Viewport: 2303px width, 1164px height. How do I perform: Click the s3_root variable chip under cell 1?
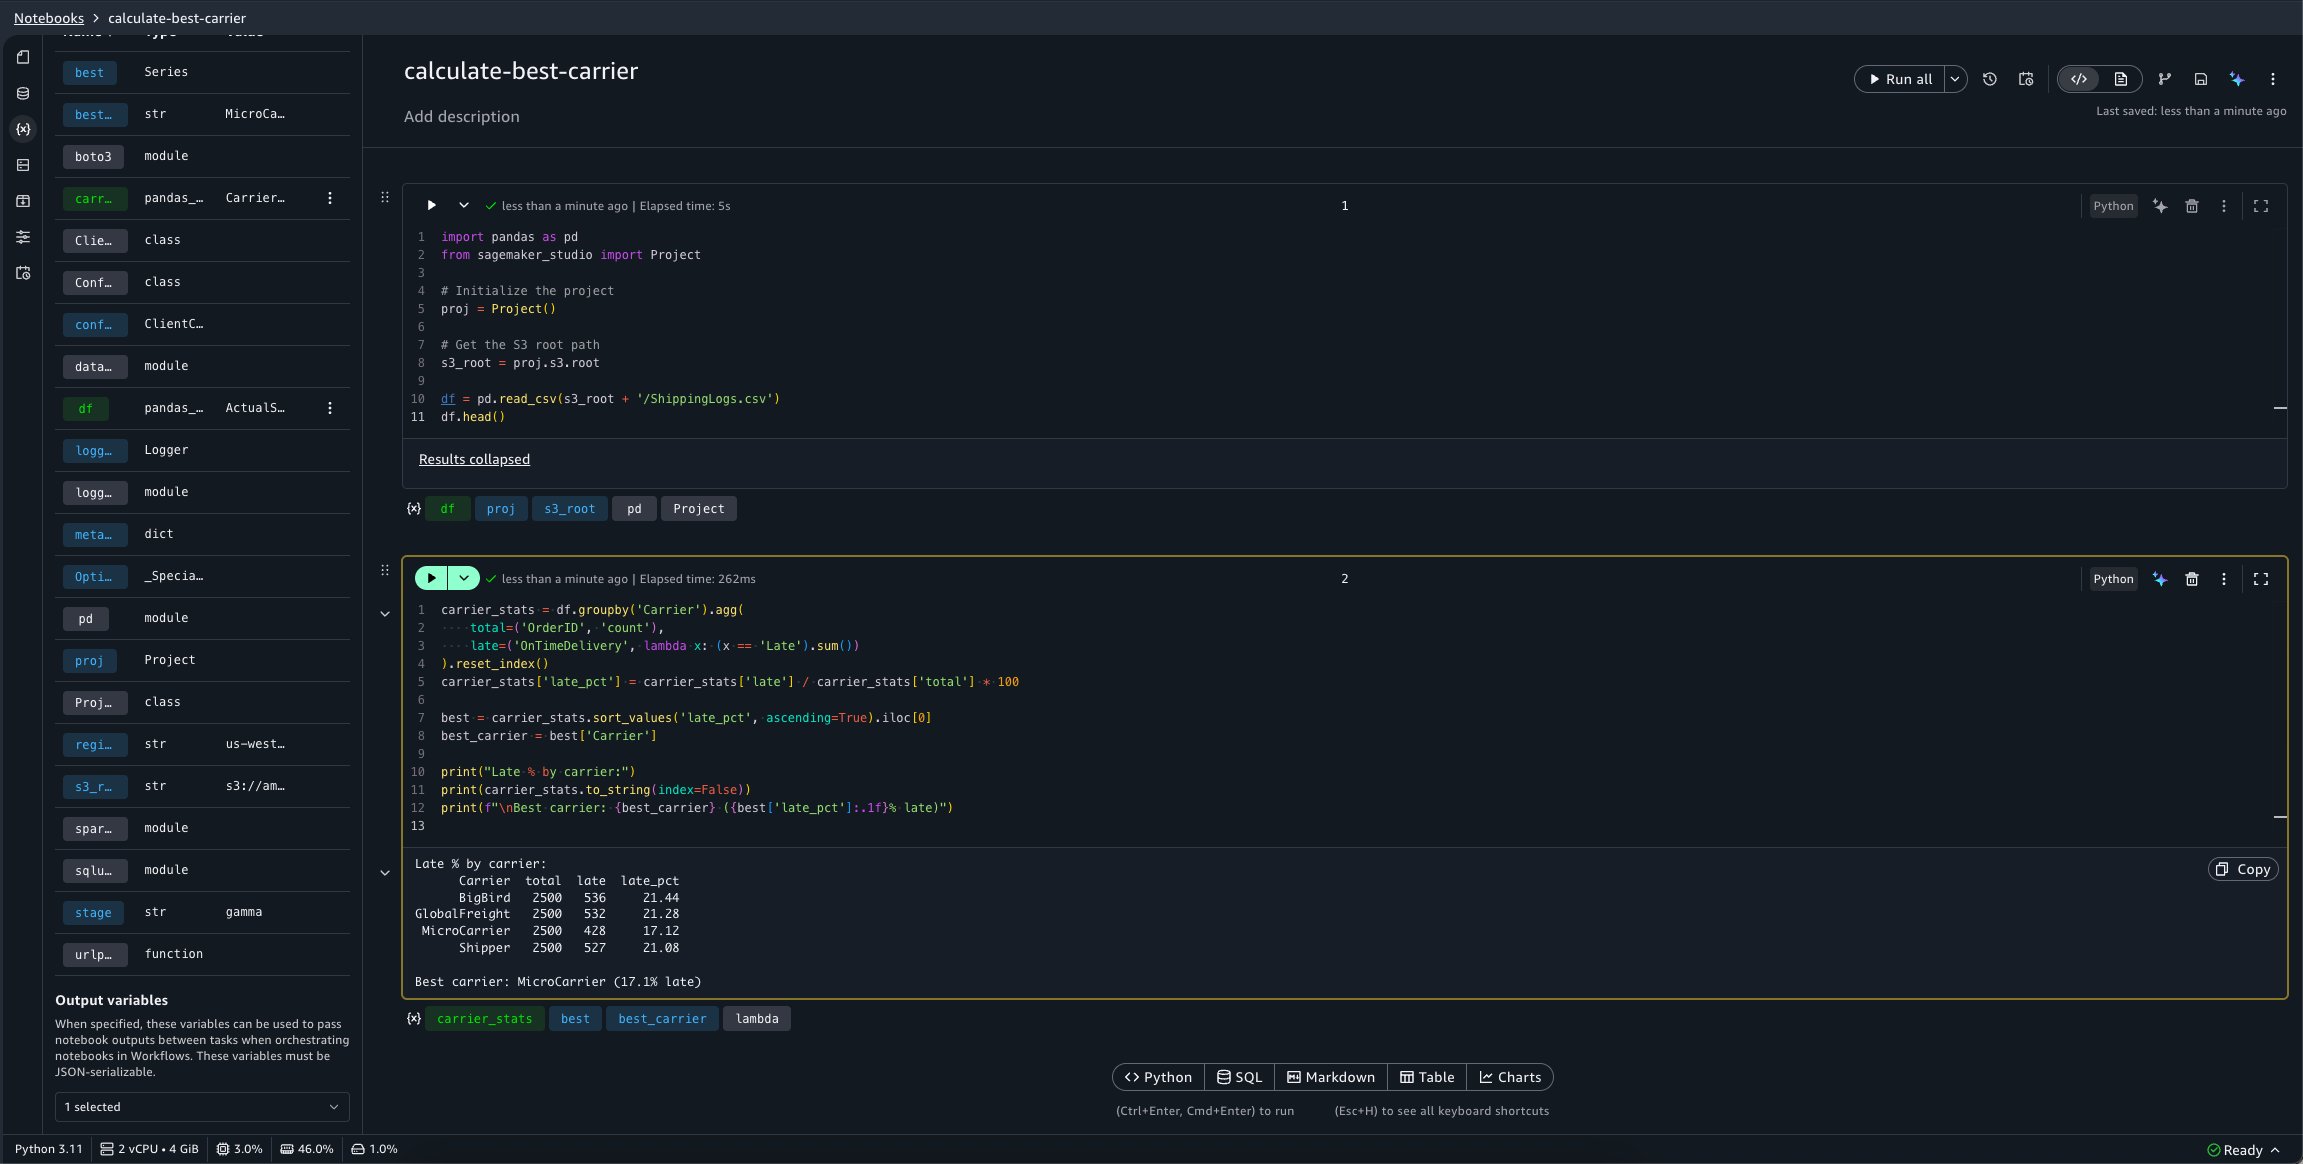coord(569,509)
